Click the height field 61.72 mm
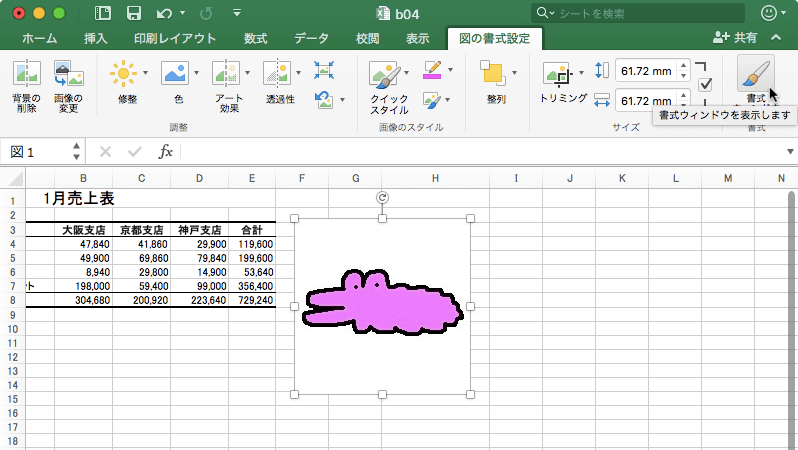The height and width of the screenshot is (450, 798). [646, 71]
